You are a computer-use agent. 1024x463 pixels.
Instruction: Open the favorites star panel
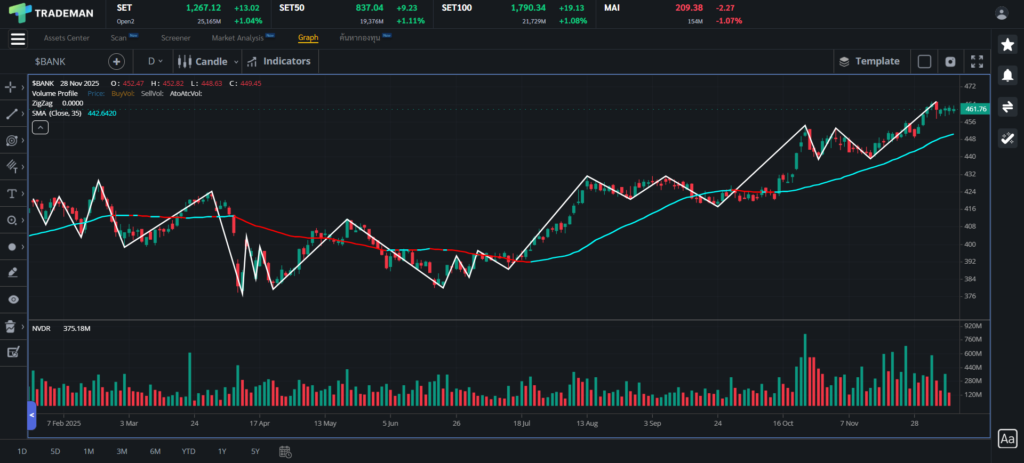1007,44
